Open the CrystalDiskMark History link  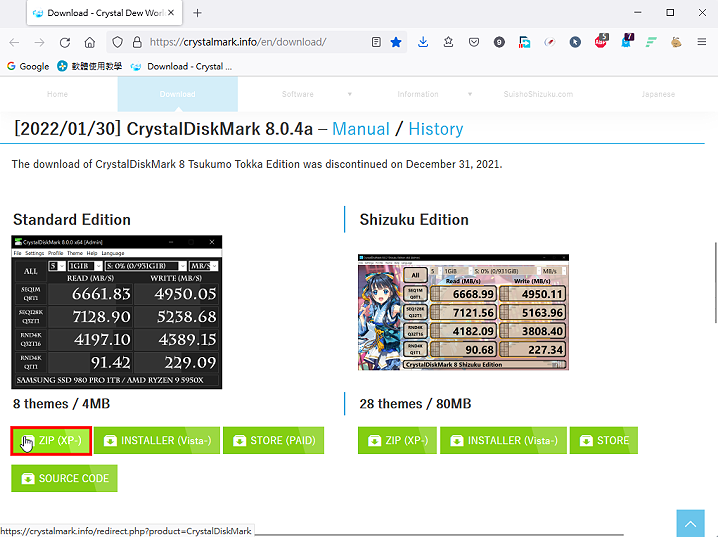[x=436, y=129]
